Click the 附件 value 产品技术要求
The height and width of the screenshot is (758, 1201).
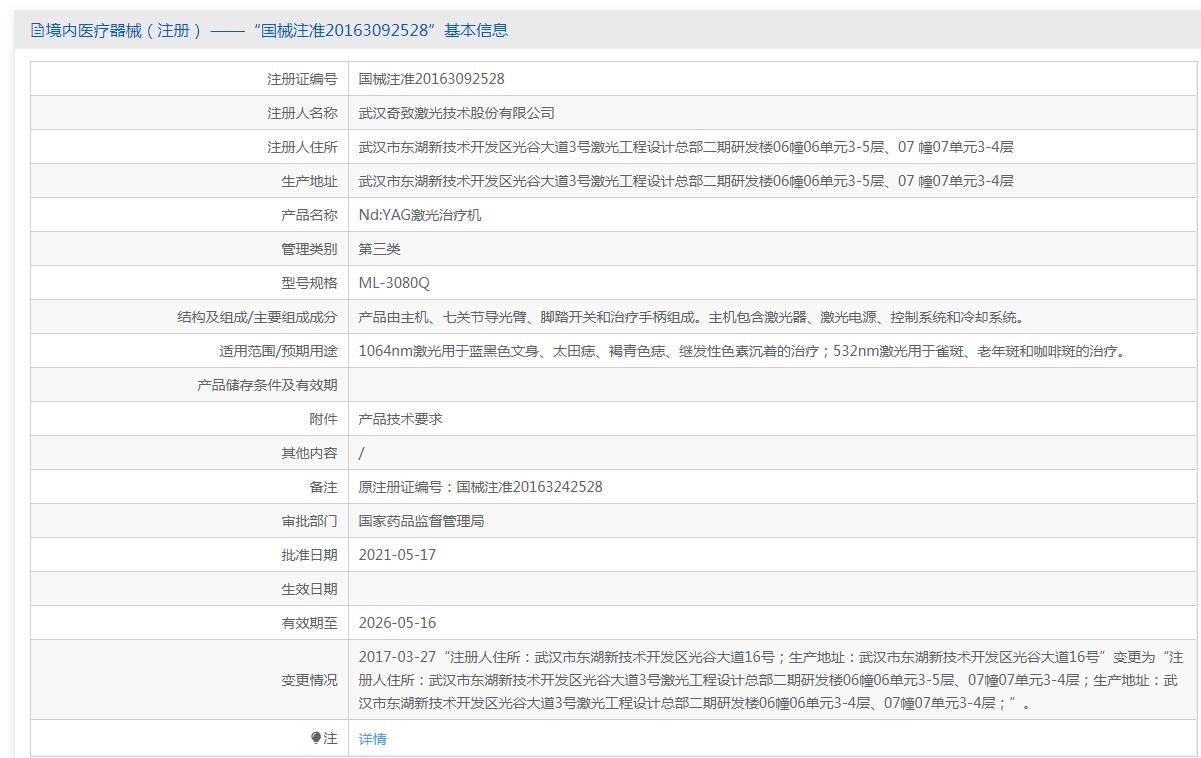tap(400, 419)
